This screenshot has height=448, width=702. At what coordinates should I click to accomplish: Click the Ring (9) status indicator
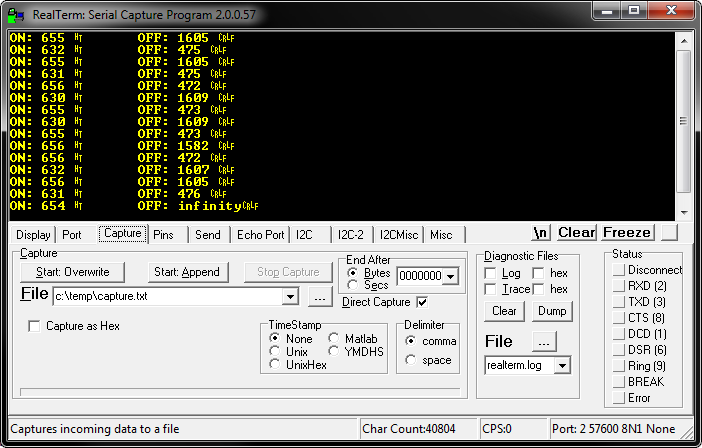tap(619, 366)
